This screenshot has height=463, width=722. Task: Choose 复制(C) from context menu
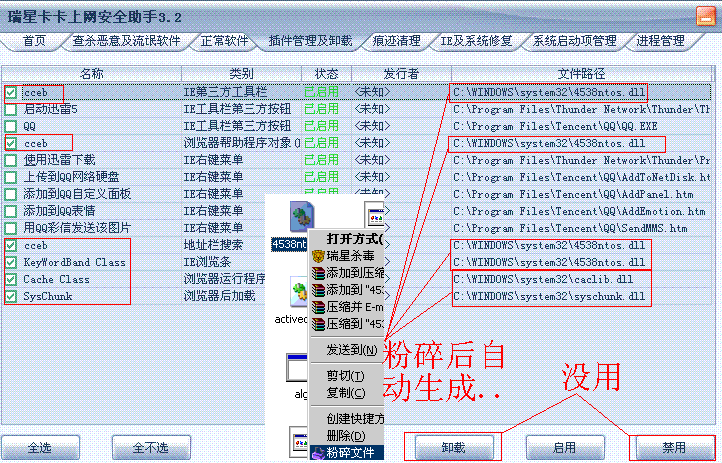click(346, 393)
